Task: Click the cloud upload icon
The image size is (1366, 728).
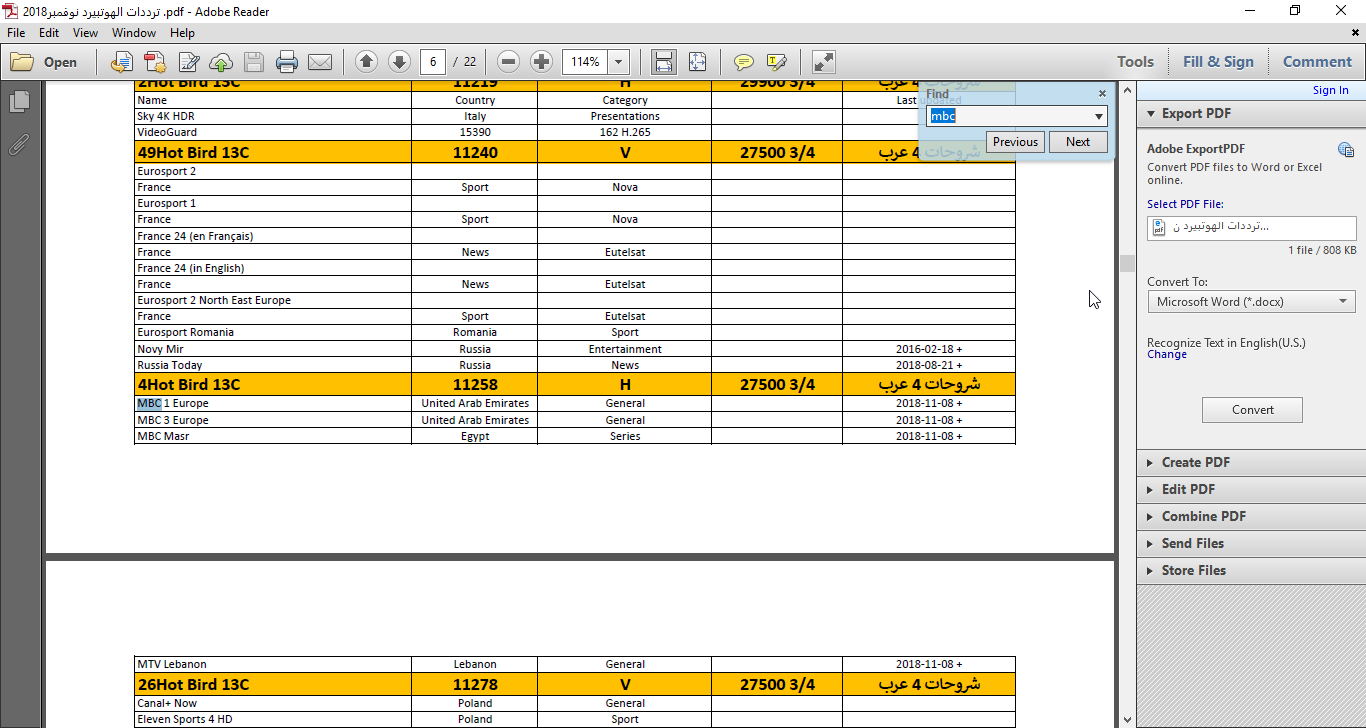Action: [x=221, y=62]
